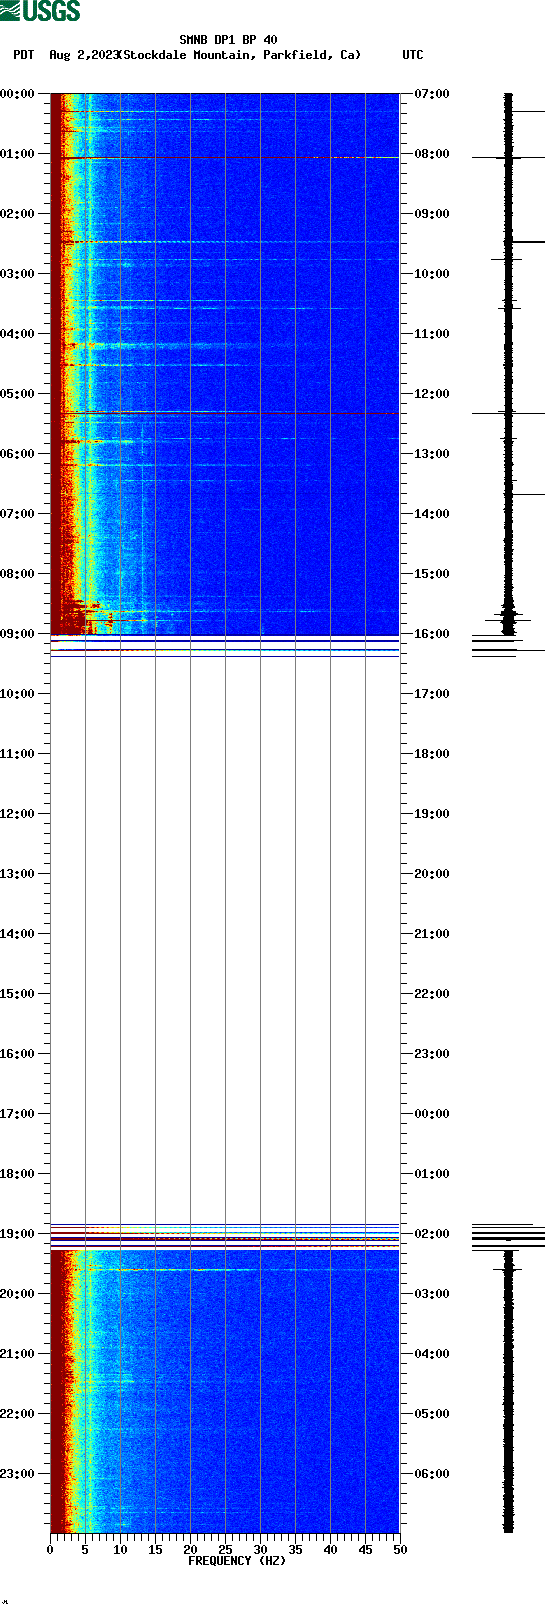Click the PDT timezone label
The height and width of the screenshot is (1613, 552).
23,55
